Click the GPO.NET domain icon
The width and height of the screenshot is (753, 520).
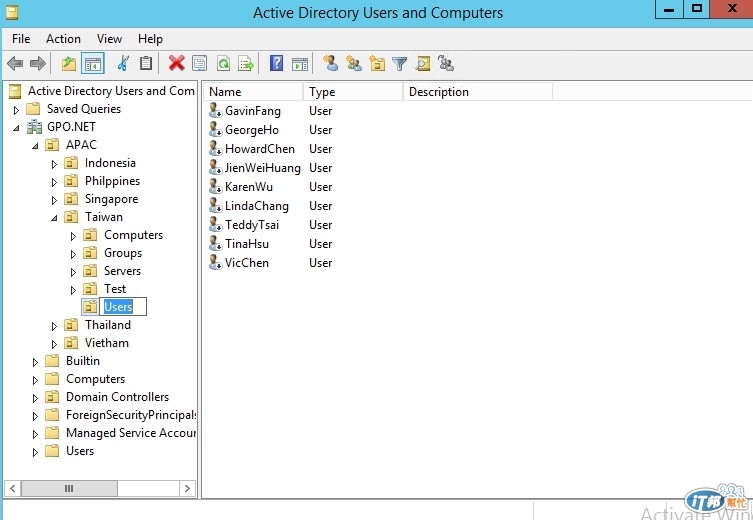(35, 127)
